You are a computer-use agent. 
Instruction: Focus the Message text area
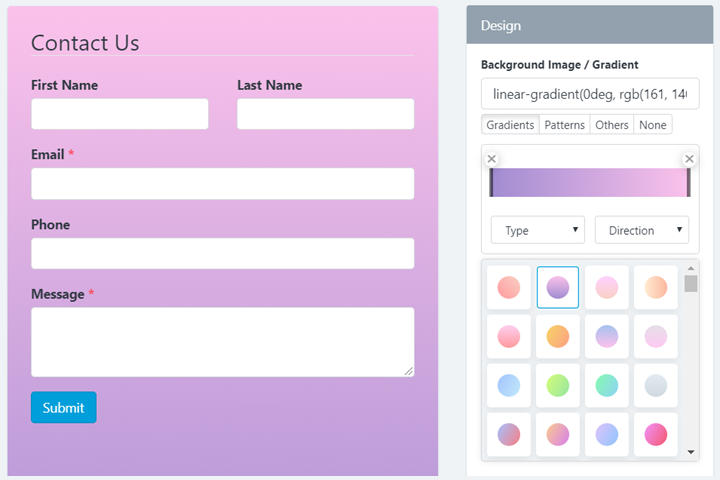tap(222, 342)
